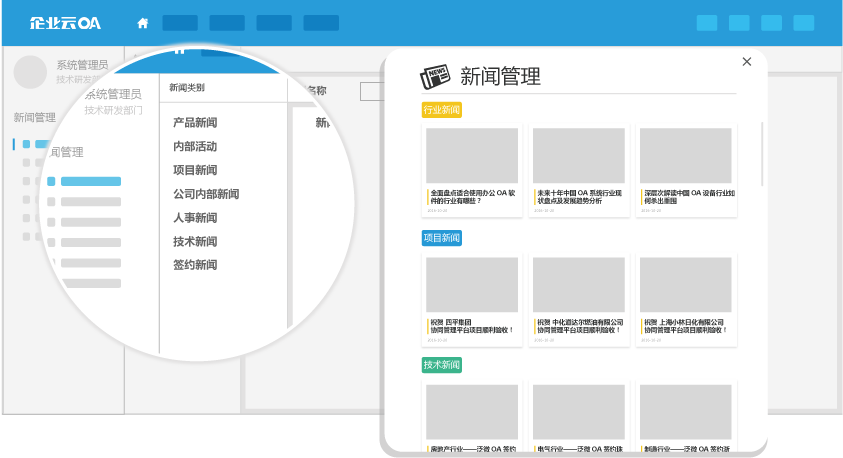Click the home icon in the top bar
This screenshot has height=458, width=843.
(x=143, y=23)
